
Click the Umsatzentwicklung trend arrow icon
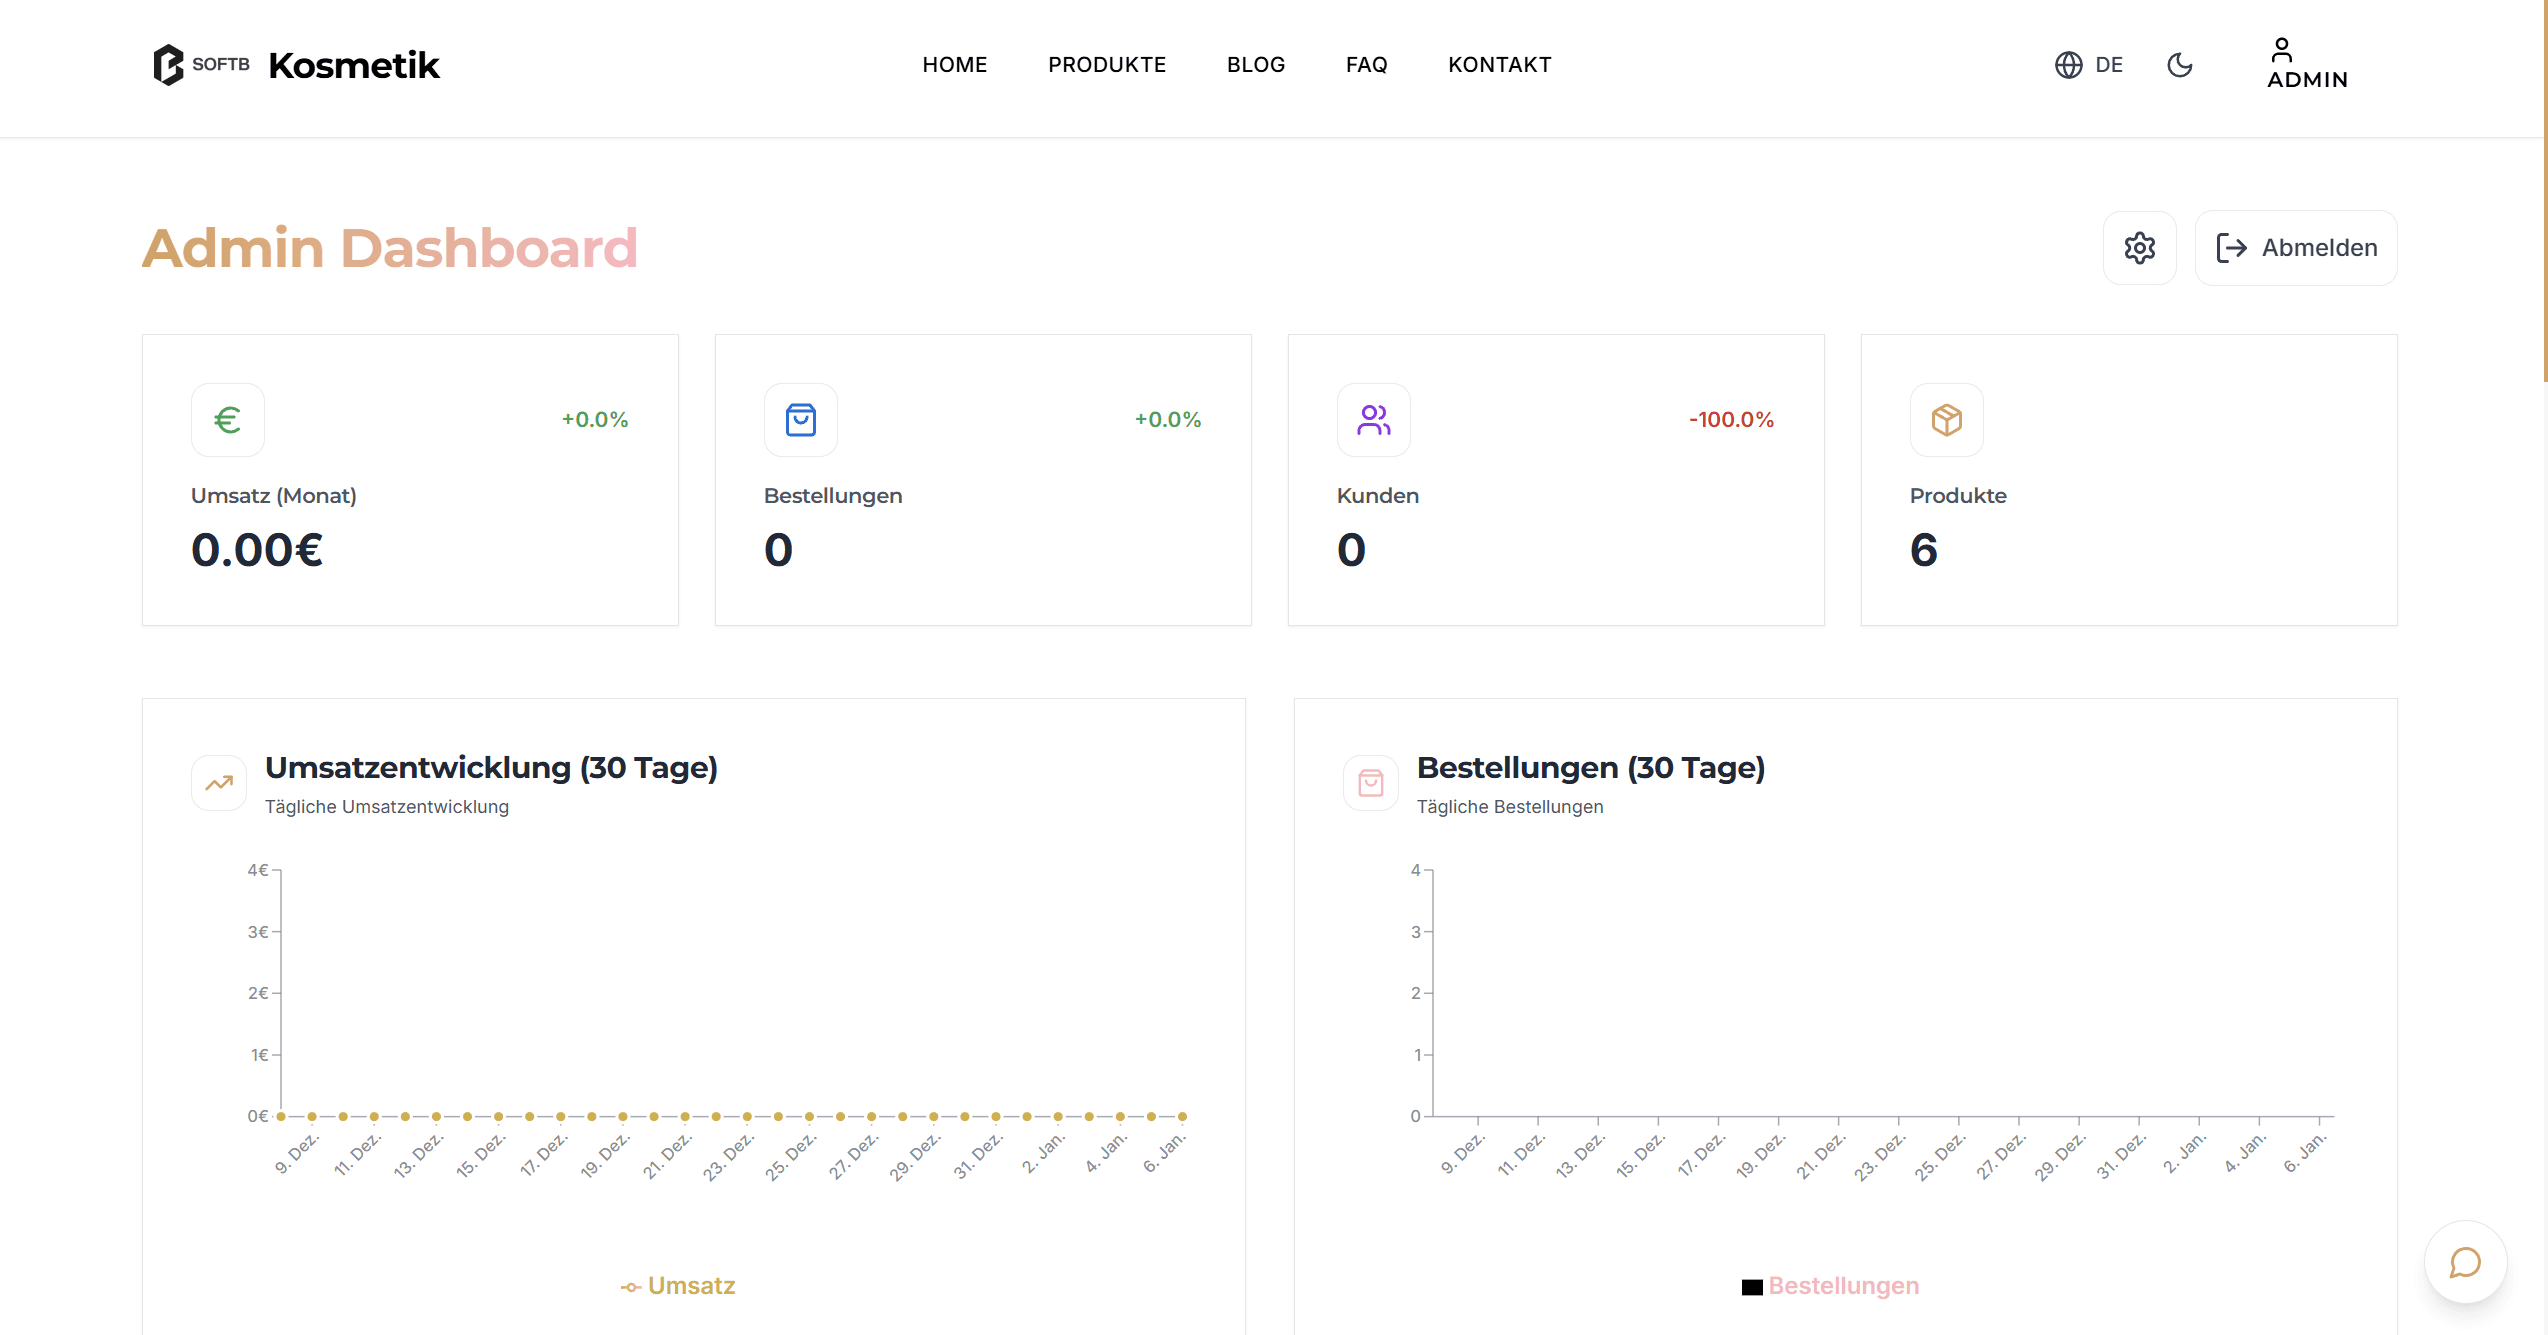pos(219,783)
